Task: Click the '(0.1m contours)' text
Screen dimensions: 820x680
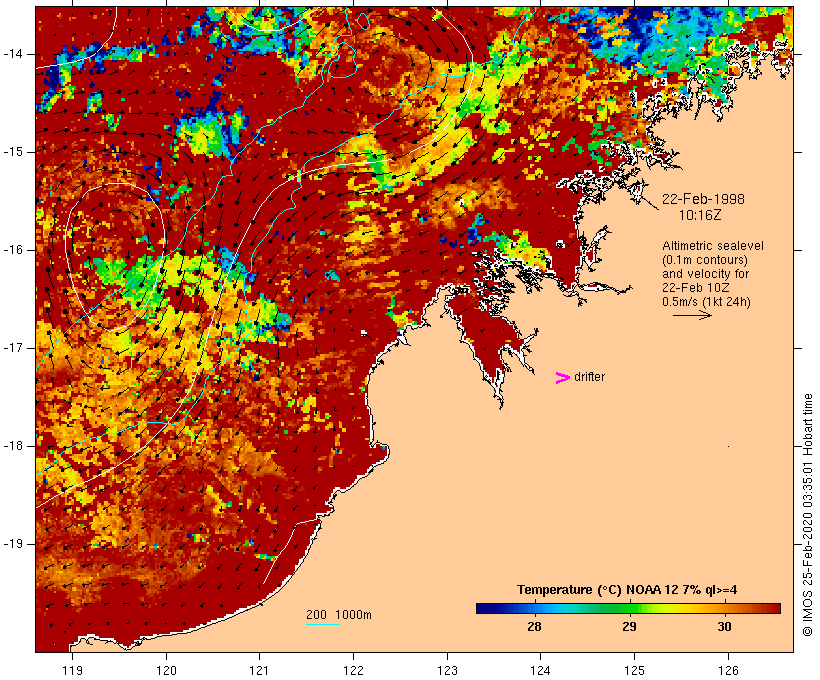Action: tap(705, 260)
